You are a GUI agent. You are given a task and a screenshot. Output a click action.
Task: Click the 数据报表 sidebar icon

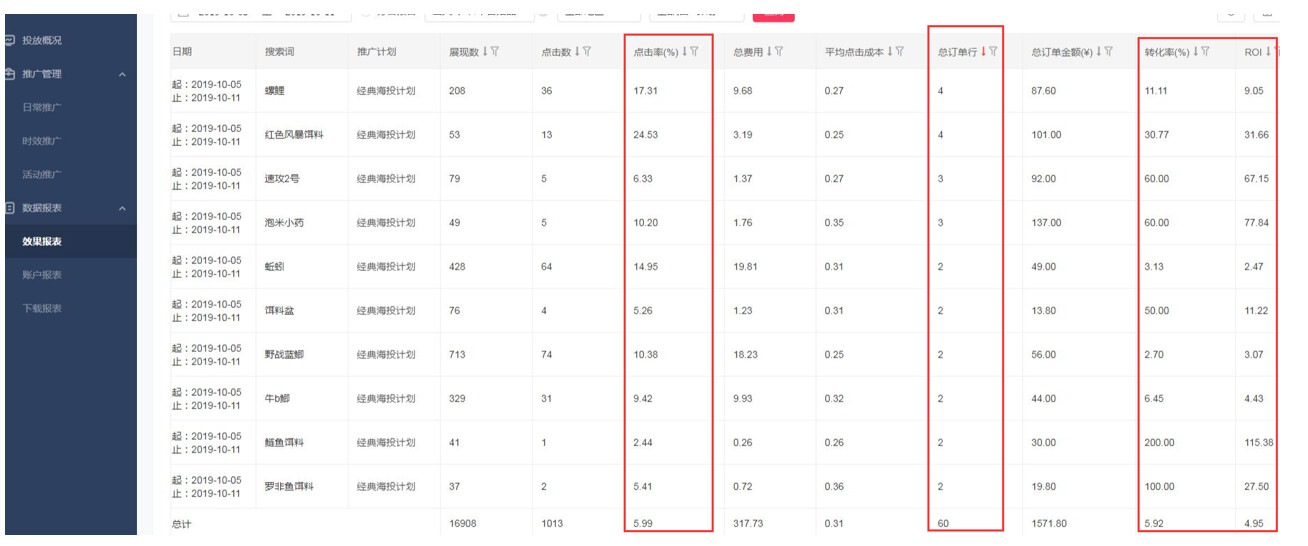(10, 208)
